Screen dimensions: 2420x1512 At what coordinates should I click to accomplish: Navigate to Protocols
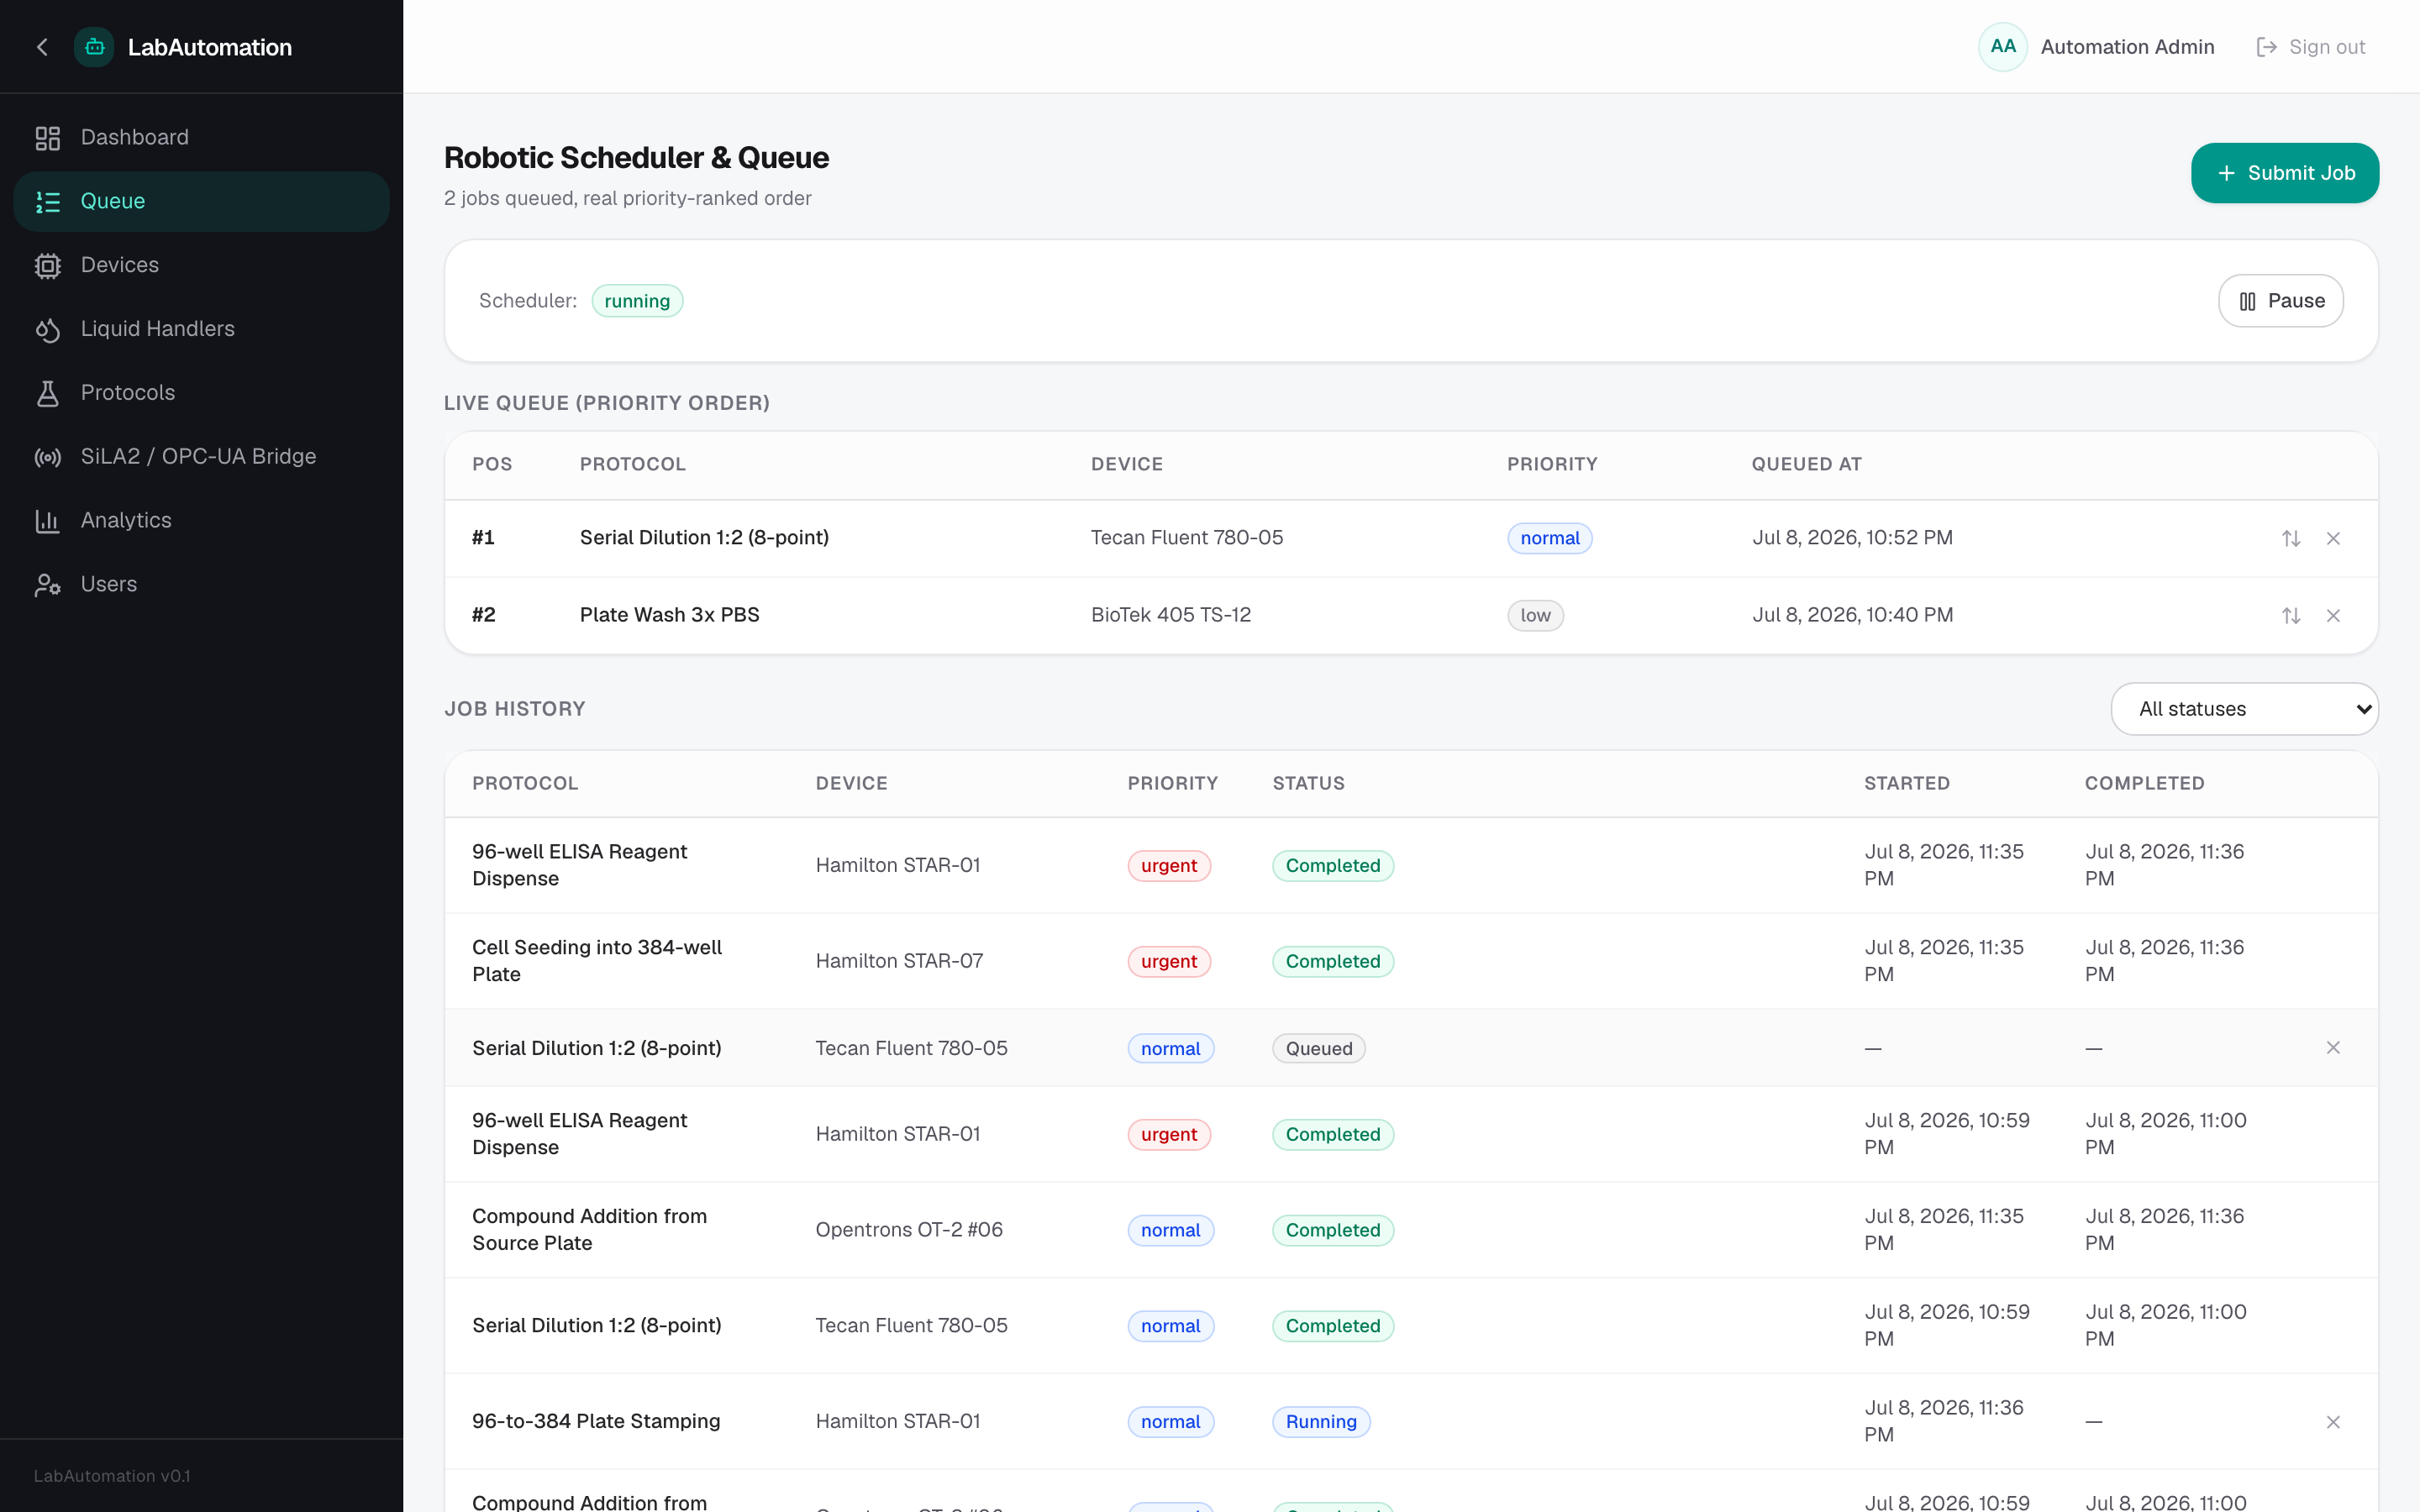click(201, 393)
